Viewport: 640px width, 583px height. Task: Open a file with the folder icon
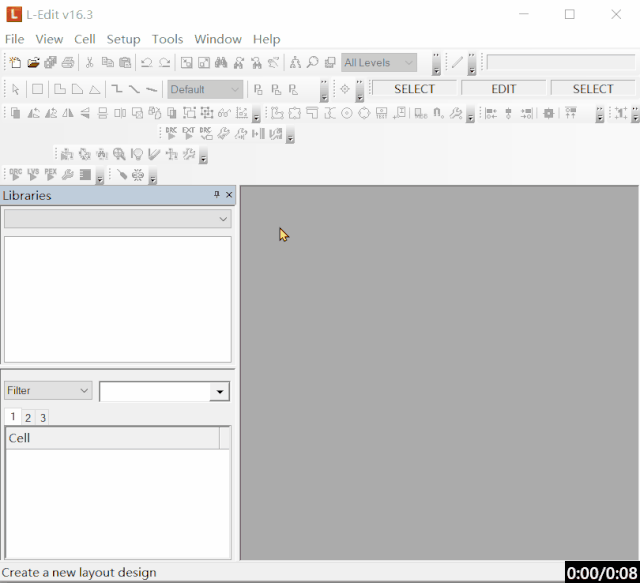(x=33, y=62)
